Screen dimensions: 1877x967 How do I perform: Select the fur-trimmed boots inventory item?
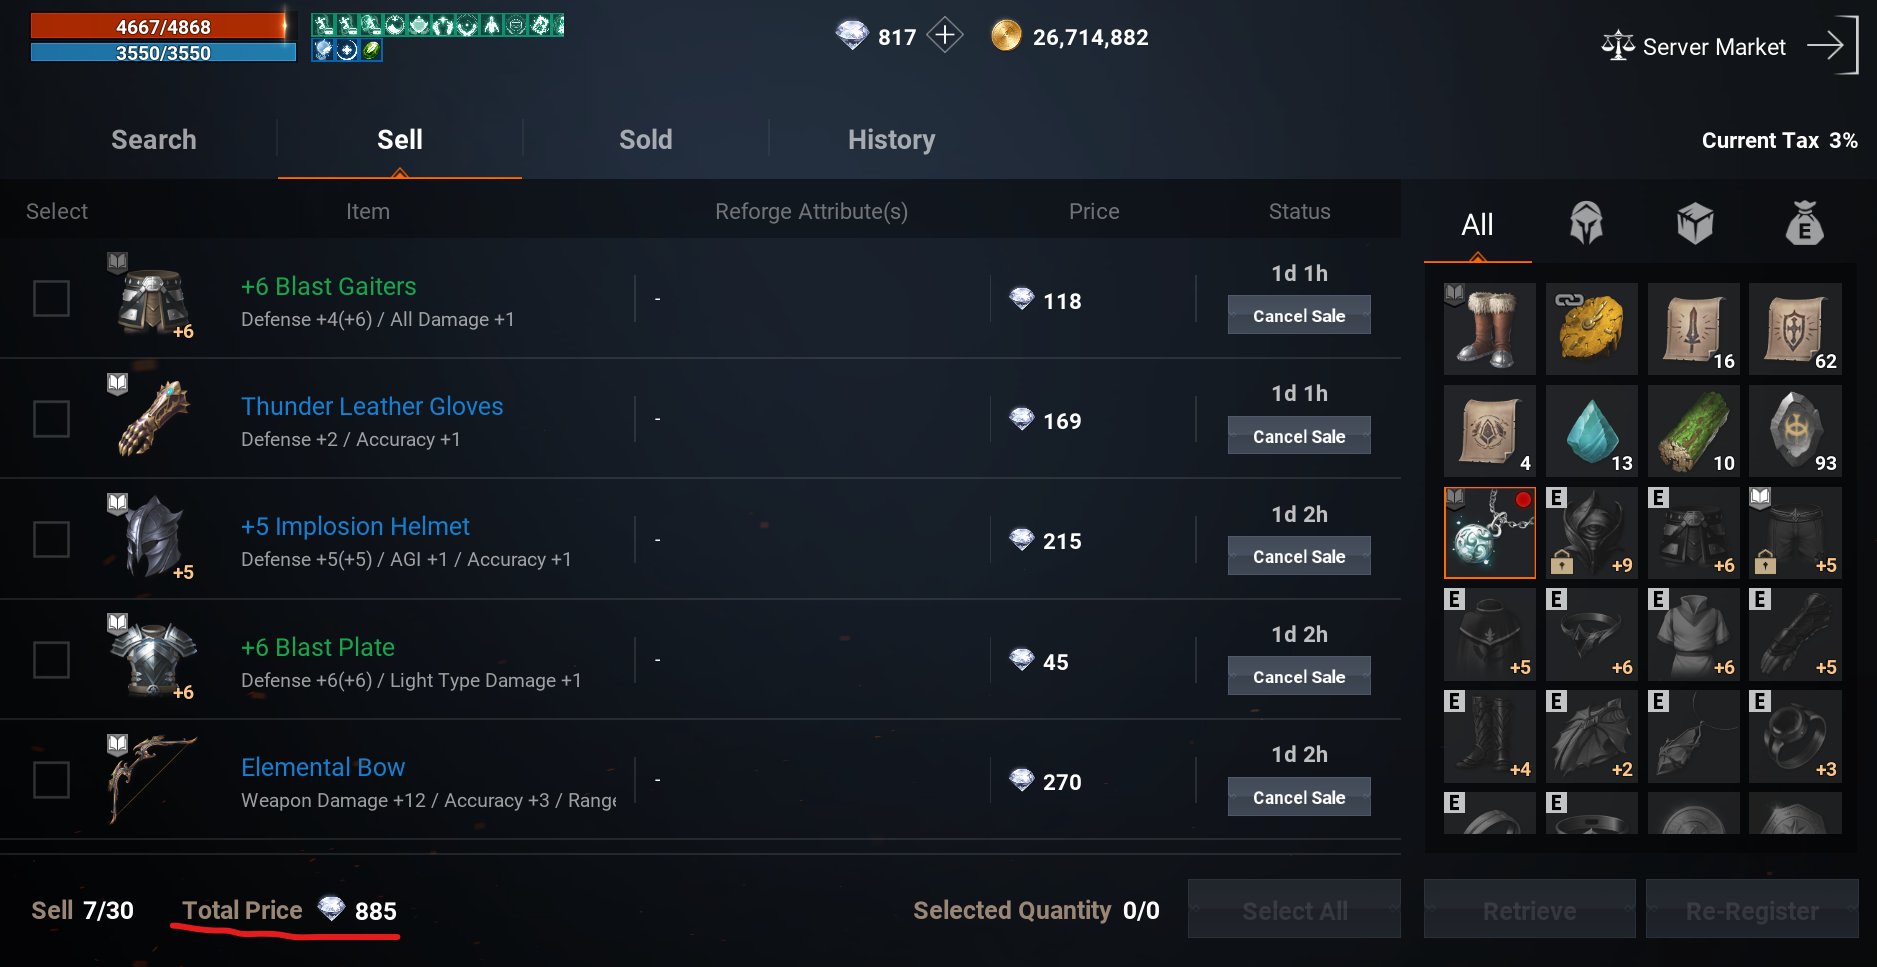[1489, 329]
